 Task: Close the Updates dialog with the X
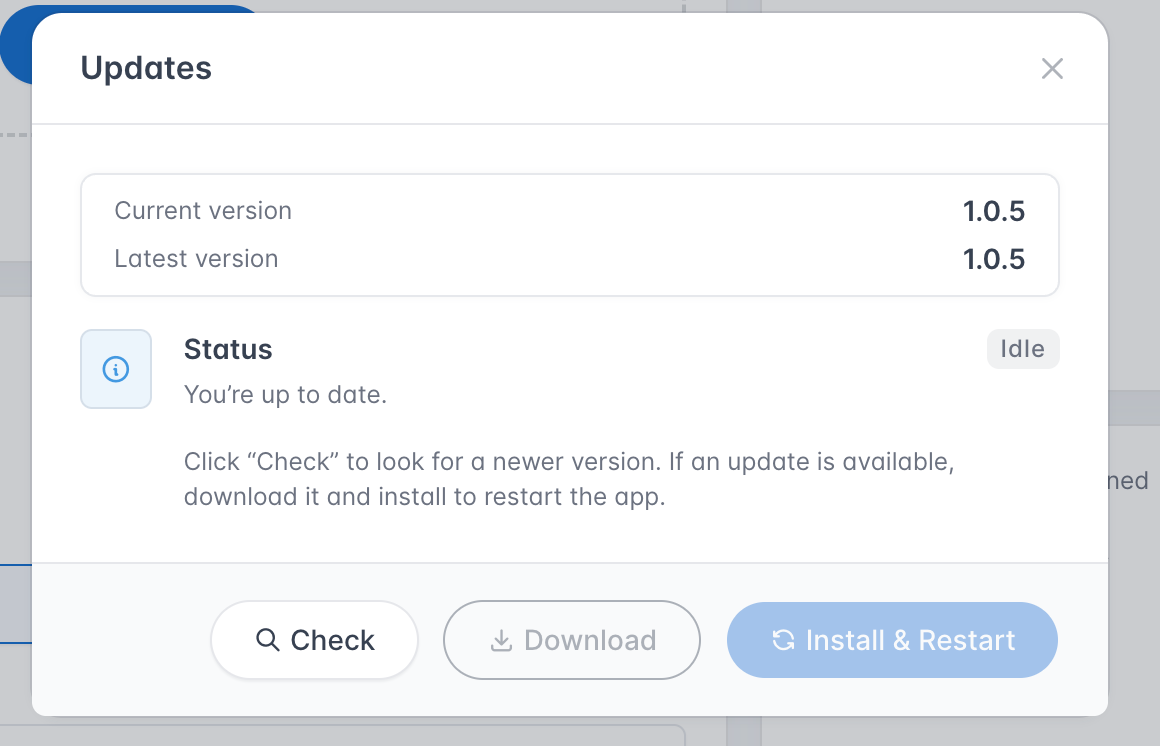coord(1052,68)
